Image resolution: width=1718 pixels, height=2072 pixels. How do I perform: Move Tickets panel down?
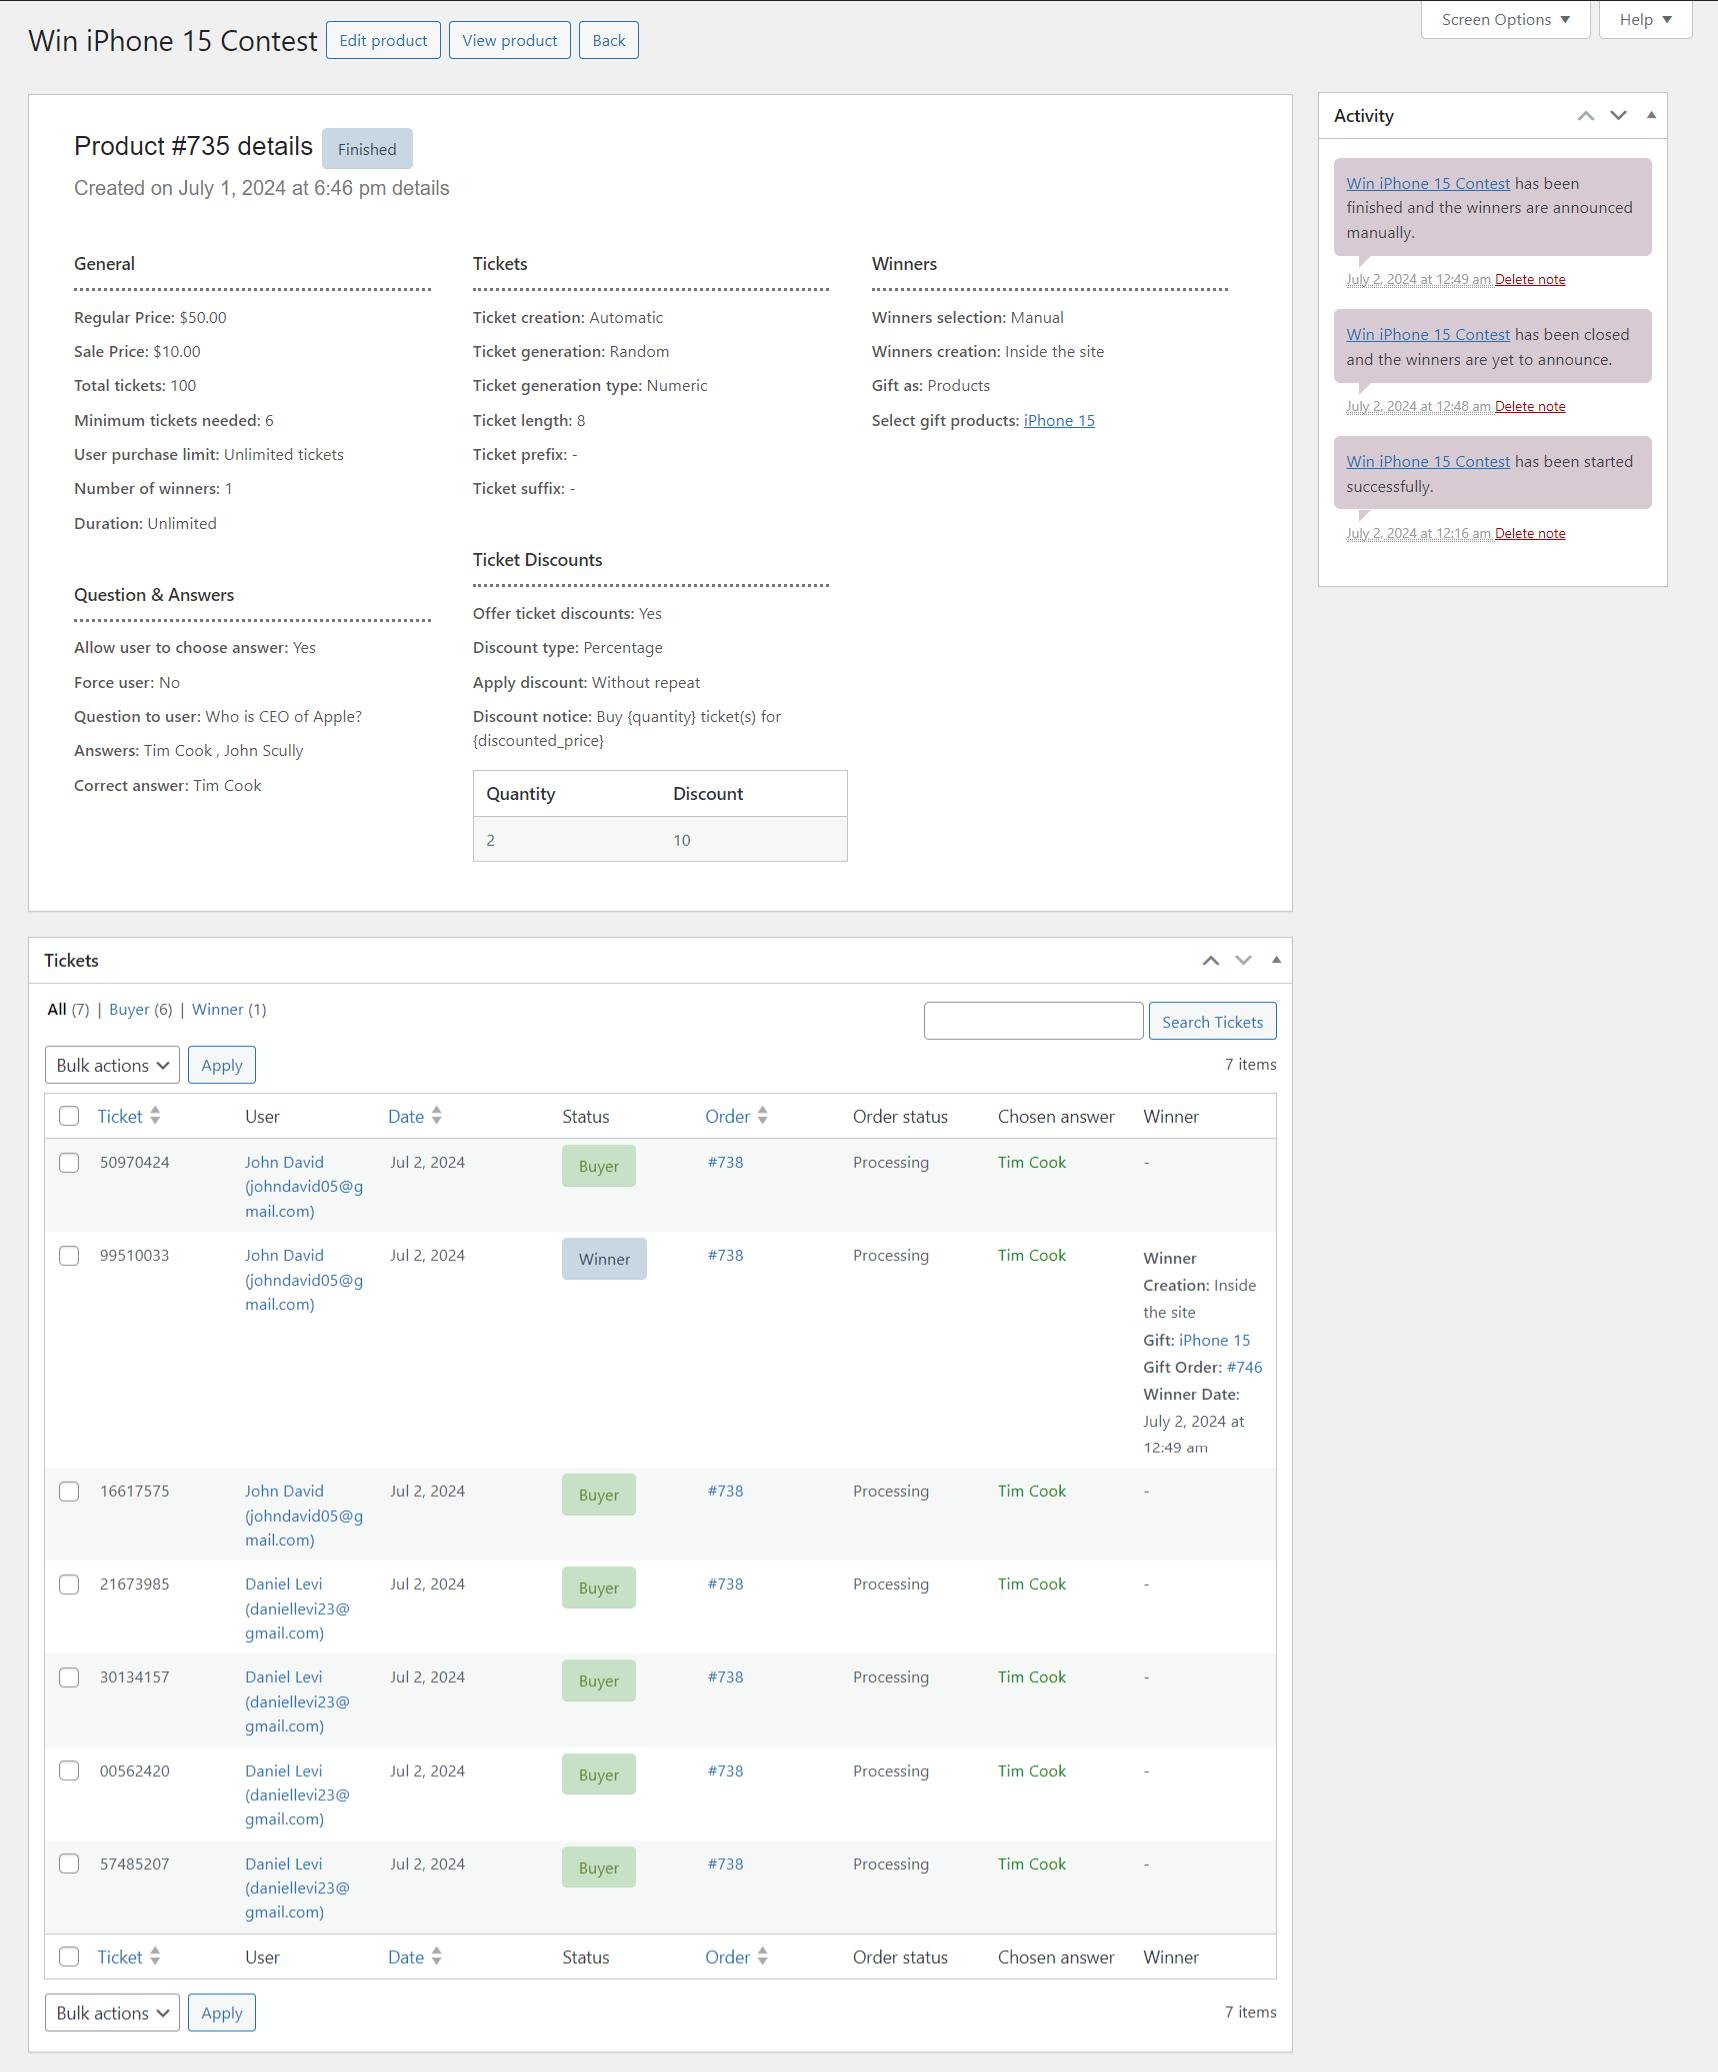(1243, 960)
